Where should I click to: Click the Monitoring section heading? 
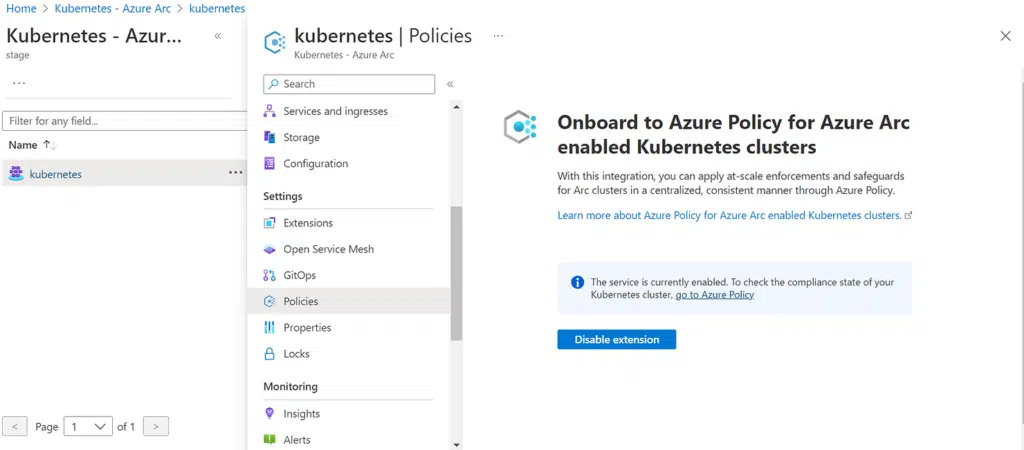point(291,386)
